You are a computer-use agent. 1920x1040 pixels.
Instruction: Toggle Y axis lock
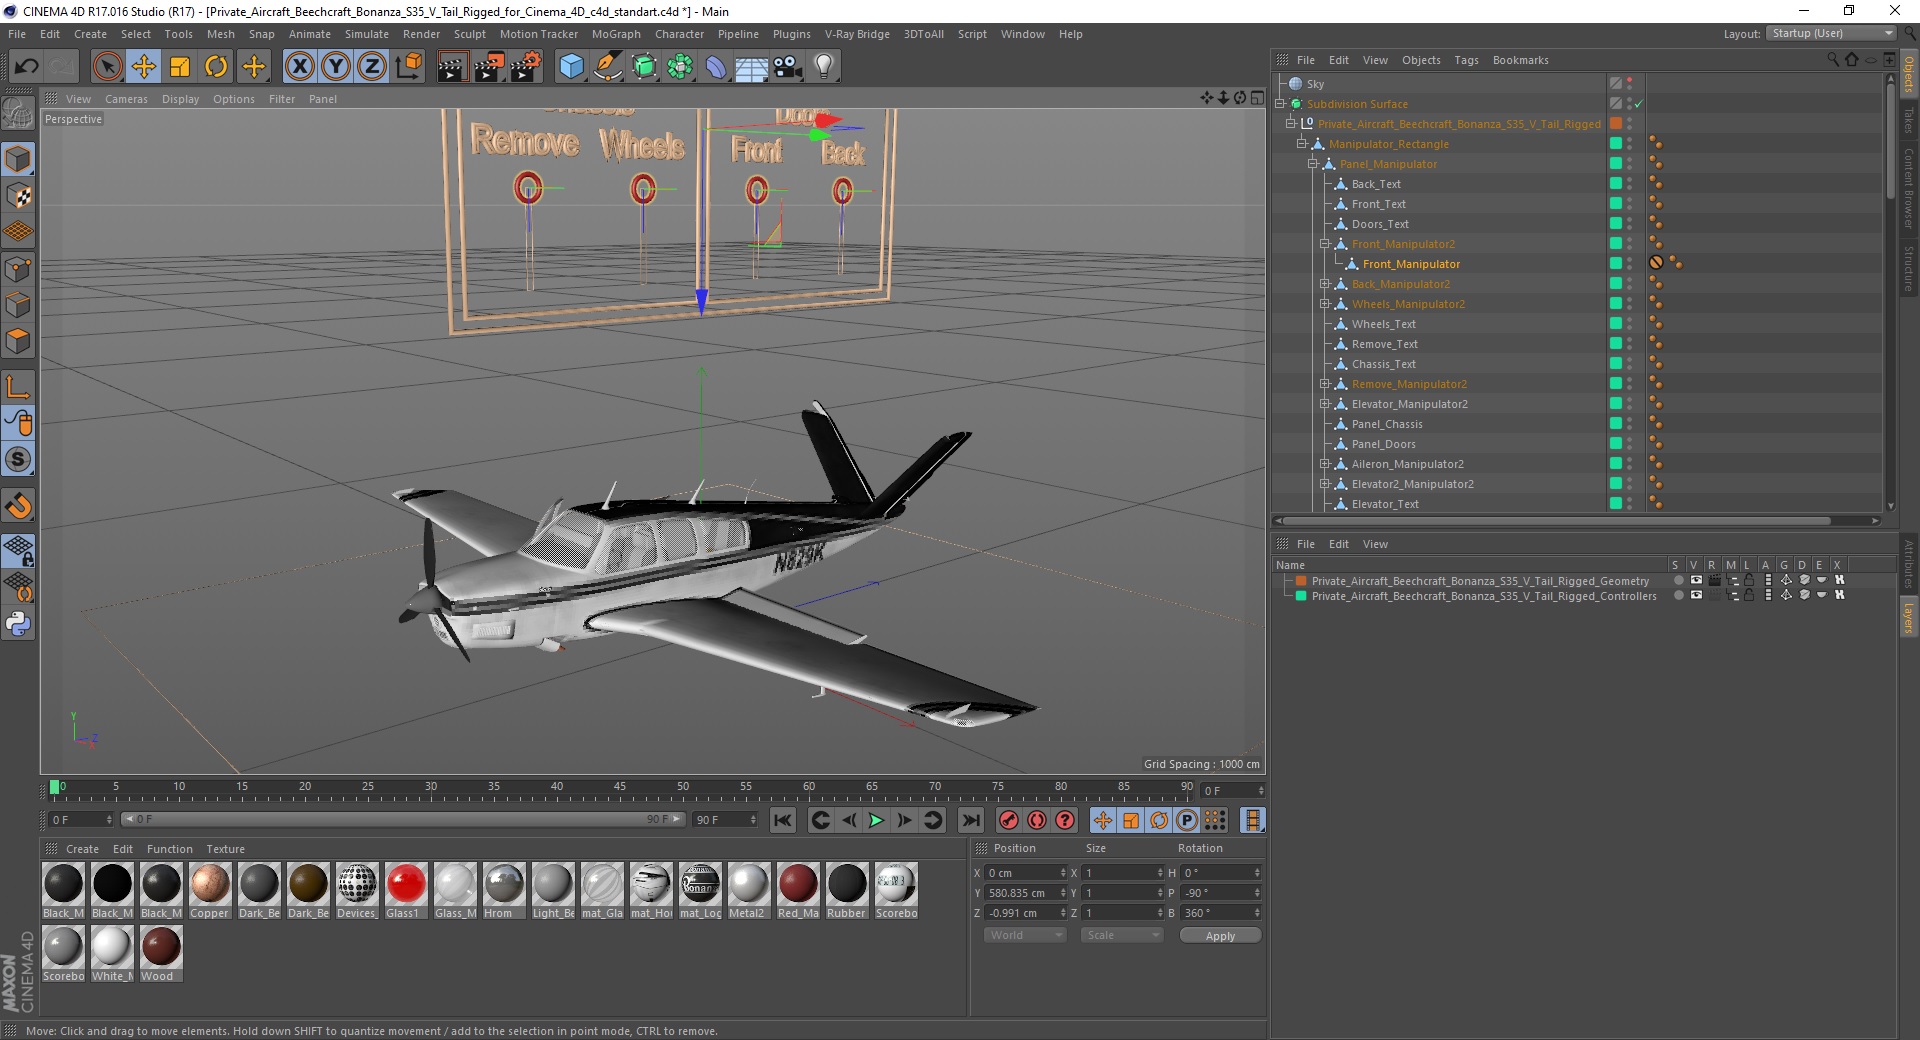click(x=336, y=67)
